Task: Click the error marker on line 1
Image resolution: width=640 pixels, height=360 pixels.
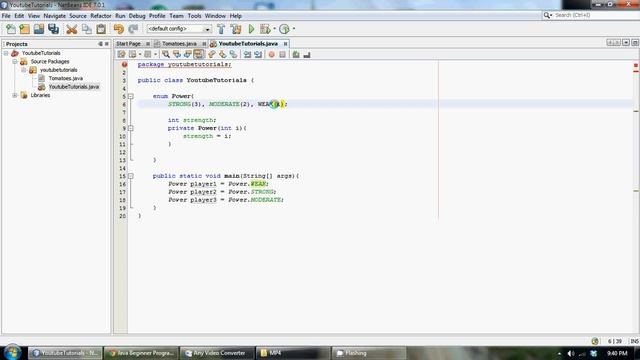Action: point(124,64)
